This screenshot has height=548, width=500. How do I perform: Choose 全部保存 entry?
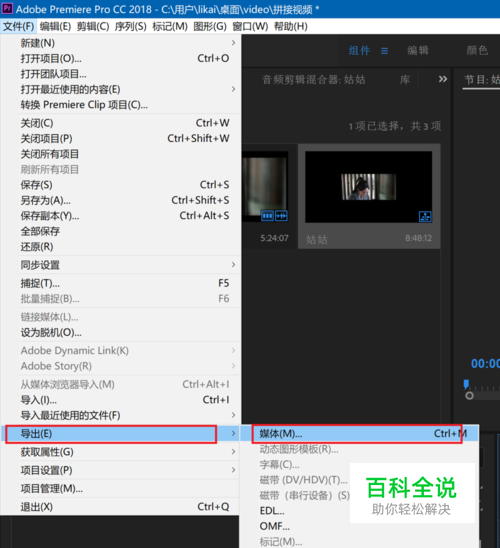click(121, 231)
